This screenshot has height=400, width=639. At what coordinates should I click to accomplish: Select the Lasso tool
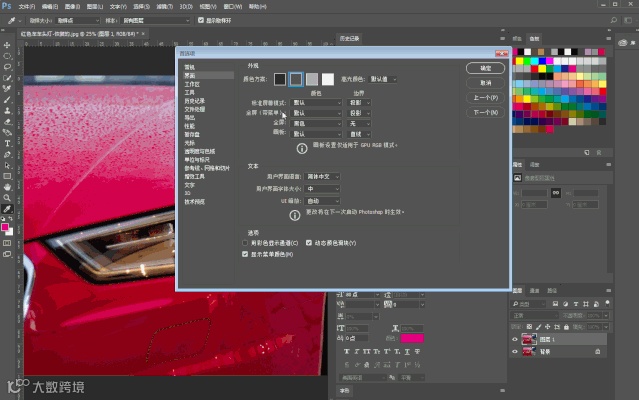point(7,67)
